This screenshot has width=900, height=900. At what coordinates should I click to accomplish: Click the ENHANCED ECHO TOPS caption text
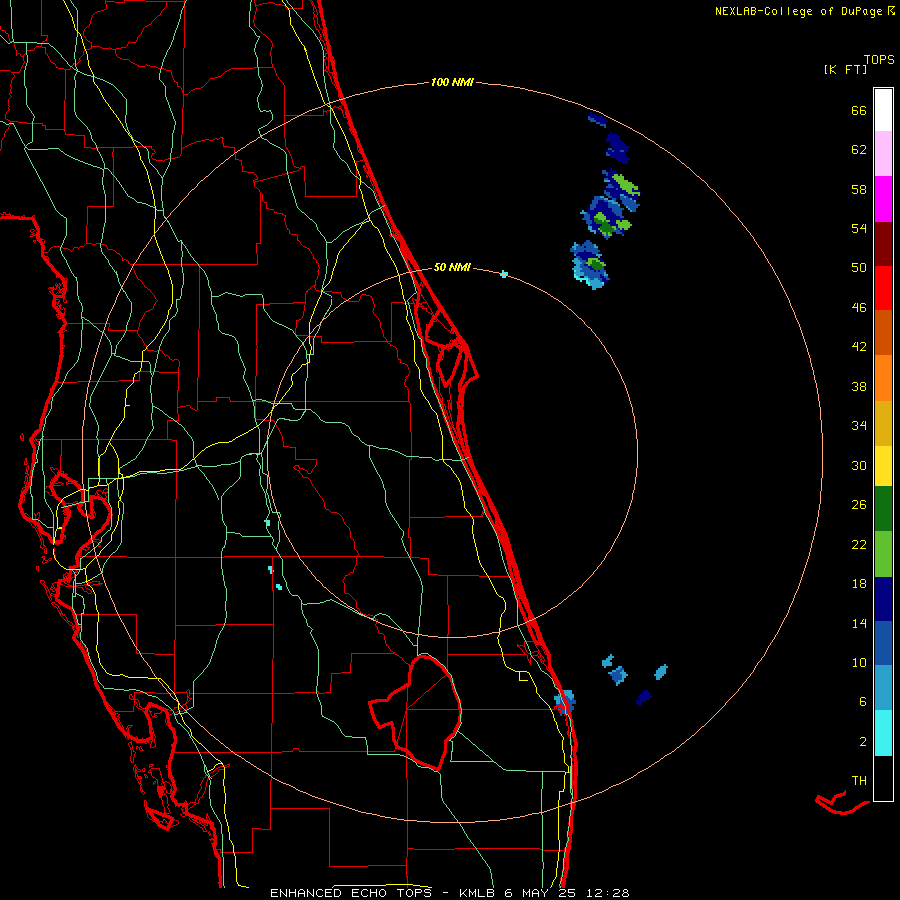tap(351, 893)
